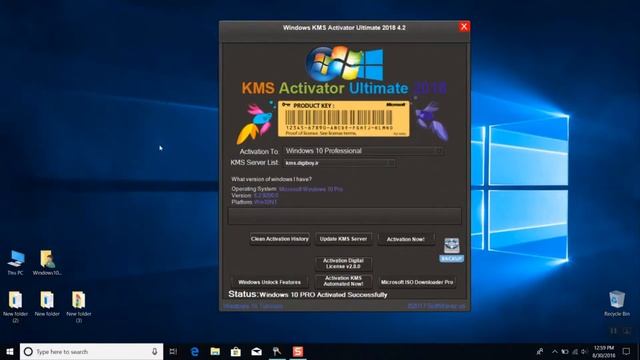
Task: Click the network icon in system tray
Action: 575,351
